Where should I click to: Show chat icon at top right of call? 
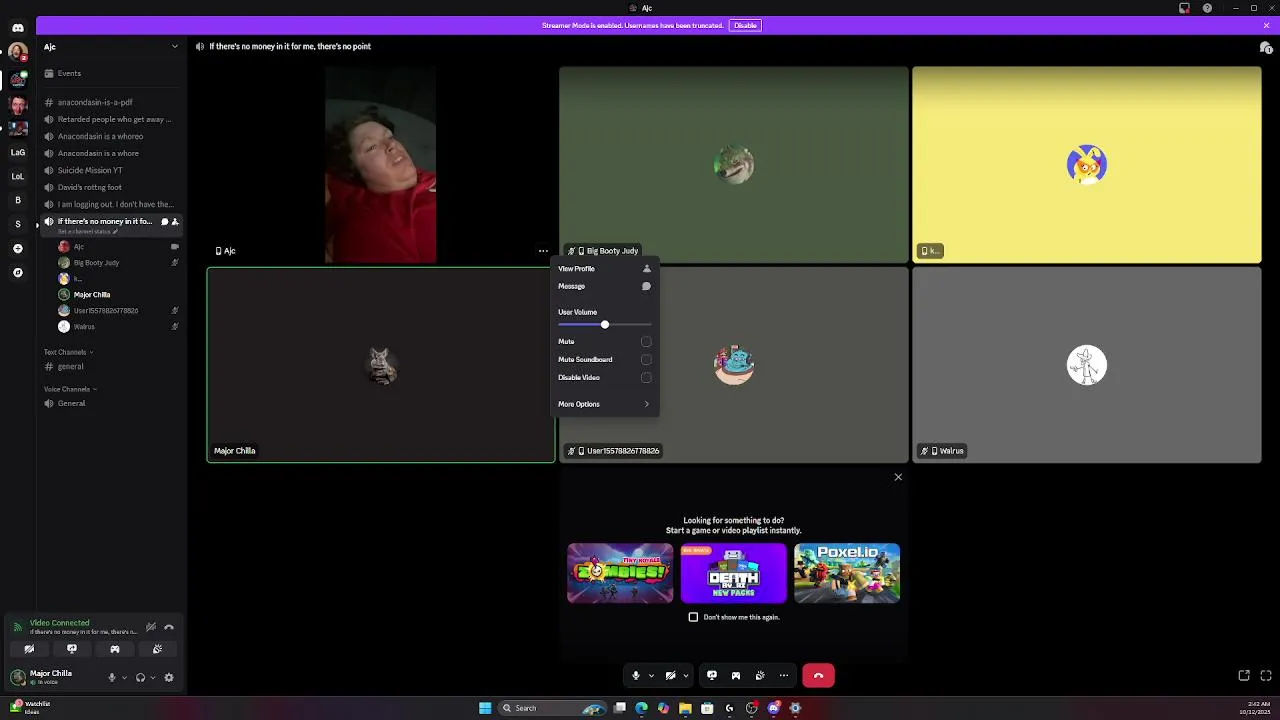pos(1266,47)
